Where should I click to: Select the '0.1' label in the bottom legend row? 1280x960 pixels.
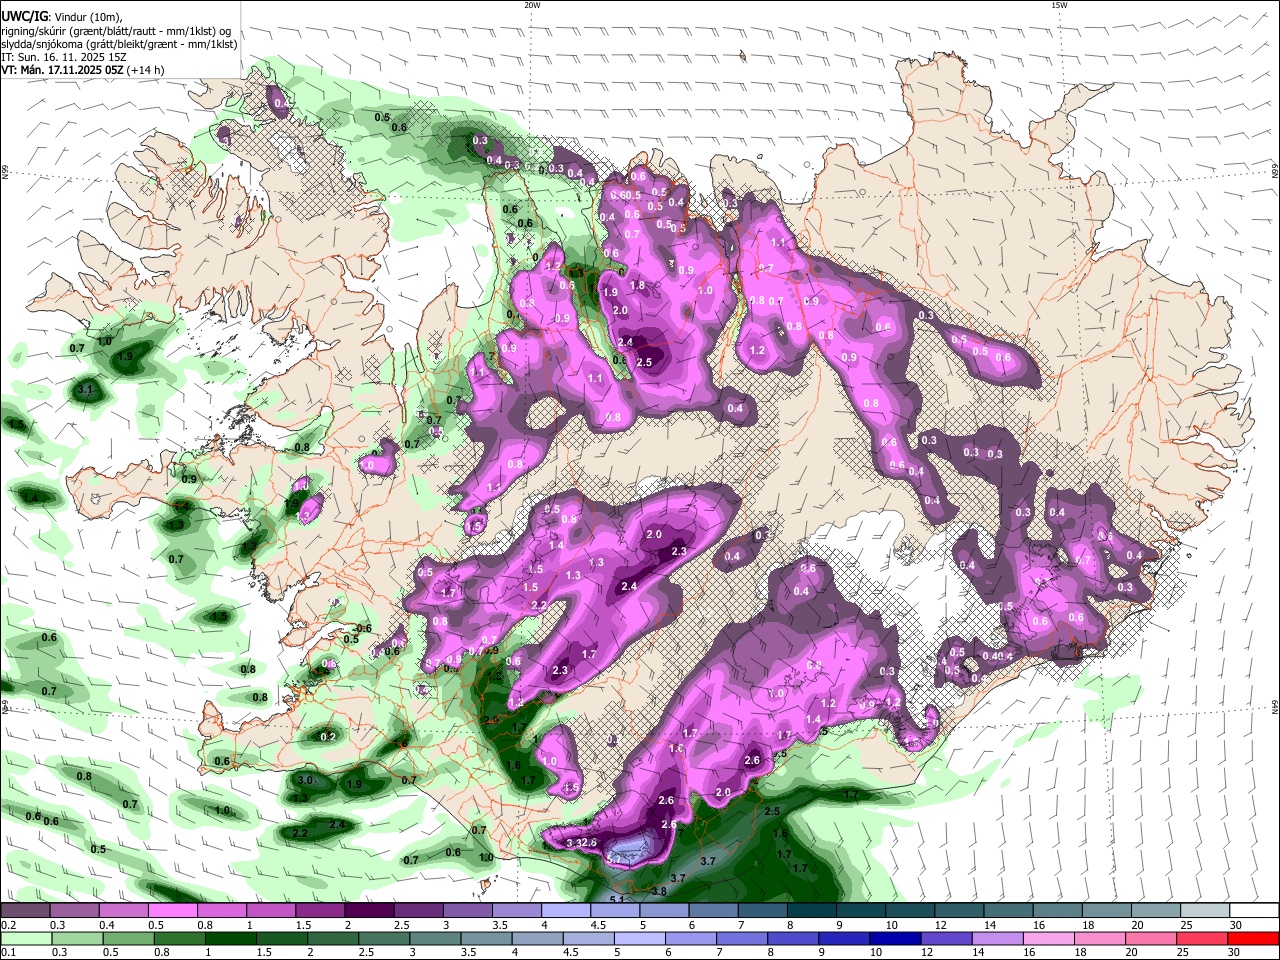(8, 952)
